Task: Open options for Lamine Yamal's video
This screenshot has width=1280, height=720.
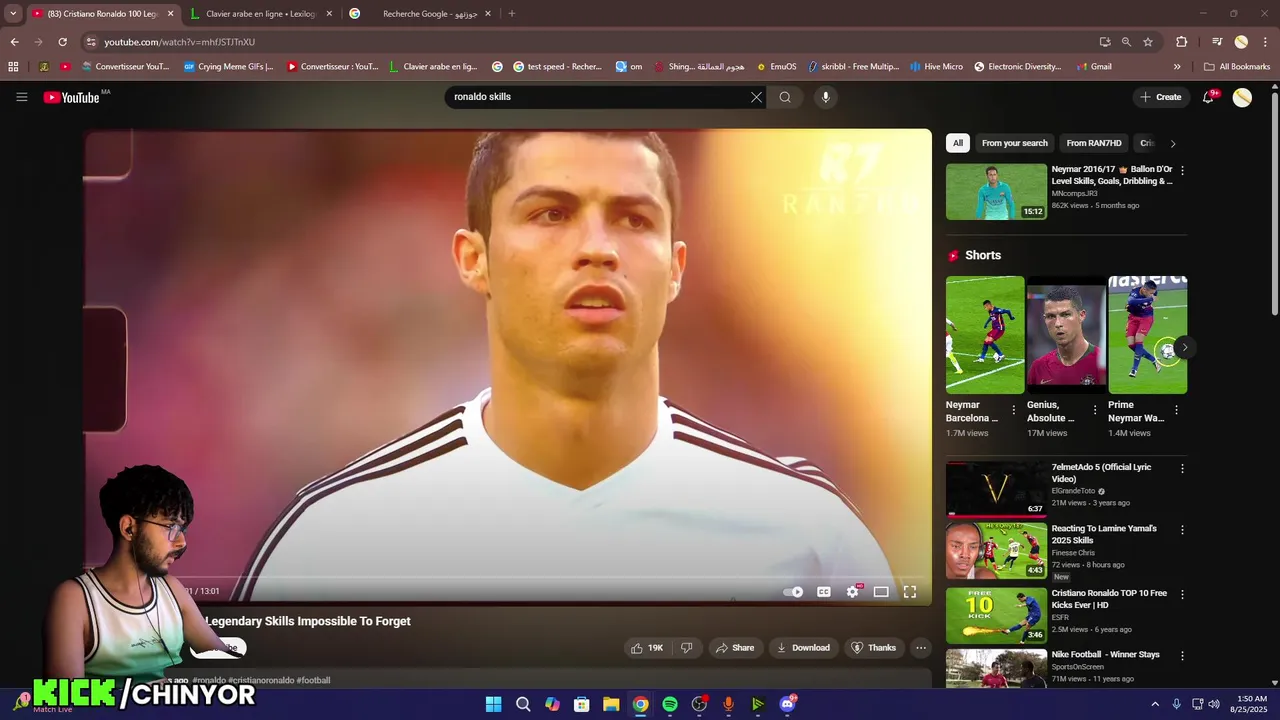Action: click(x=1182, y=530)
